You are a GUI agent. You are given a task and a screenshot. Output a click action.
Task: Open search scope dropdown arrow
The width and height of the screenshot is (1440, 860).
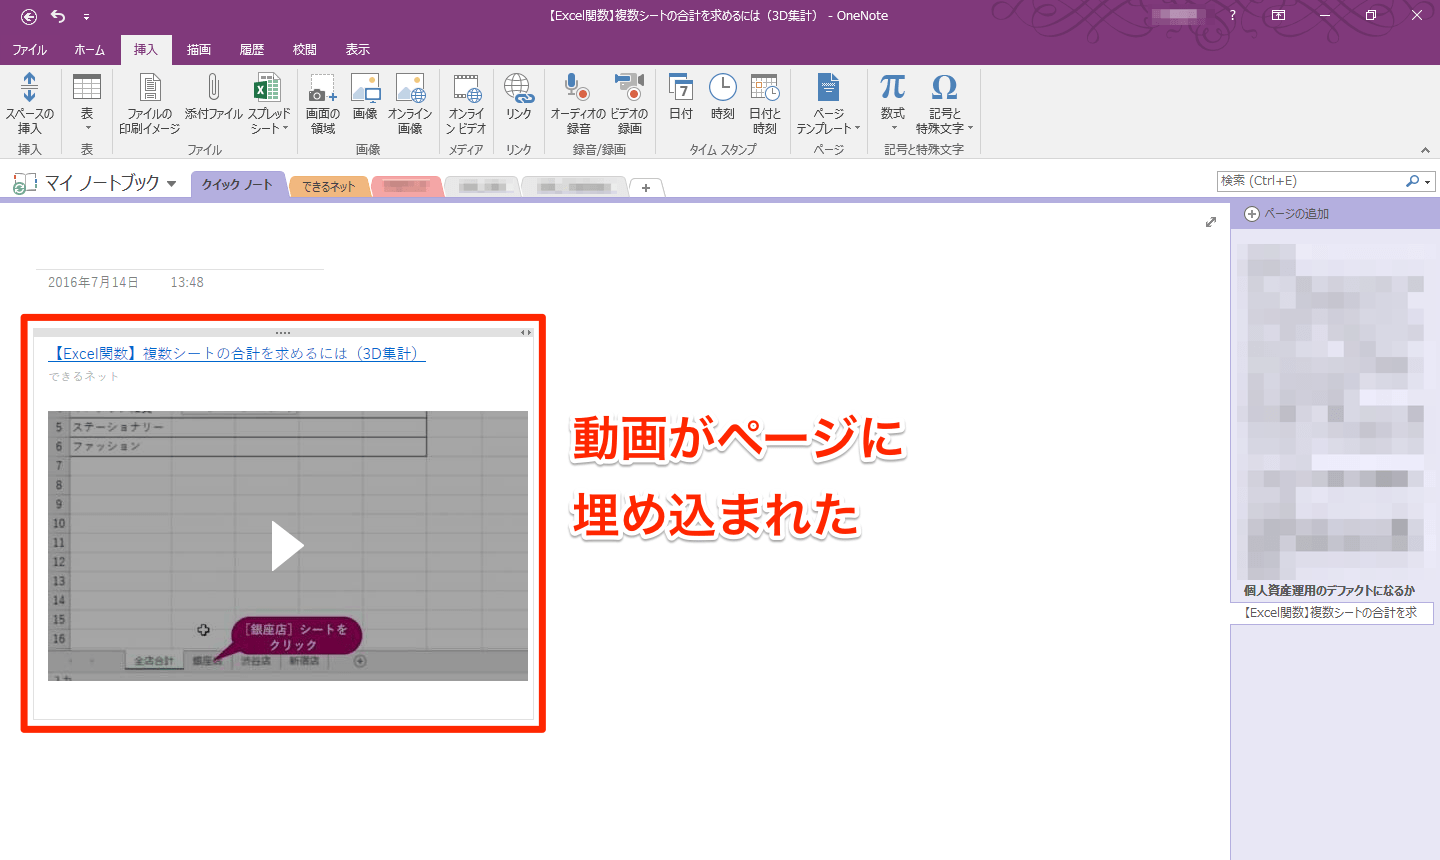point(1428,181)
